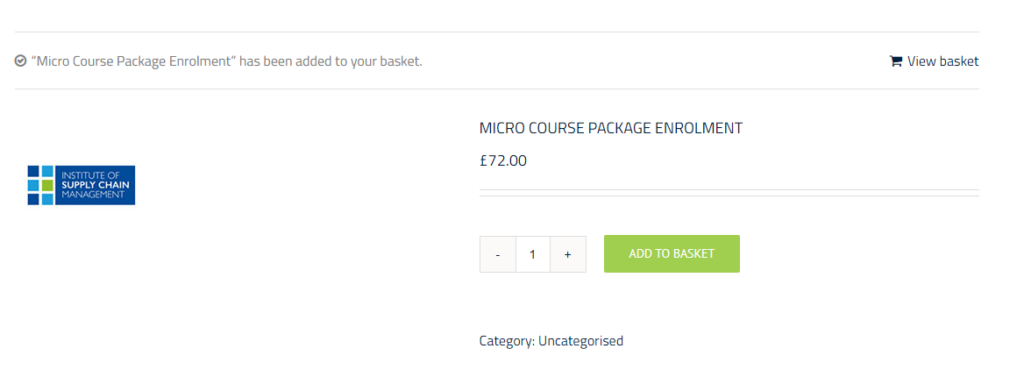Viewport: 1024px width, 384px height.
Task: Increase quantity with the plus button
Action: pyautogui.click(x=568, y=254)
